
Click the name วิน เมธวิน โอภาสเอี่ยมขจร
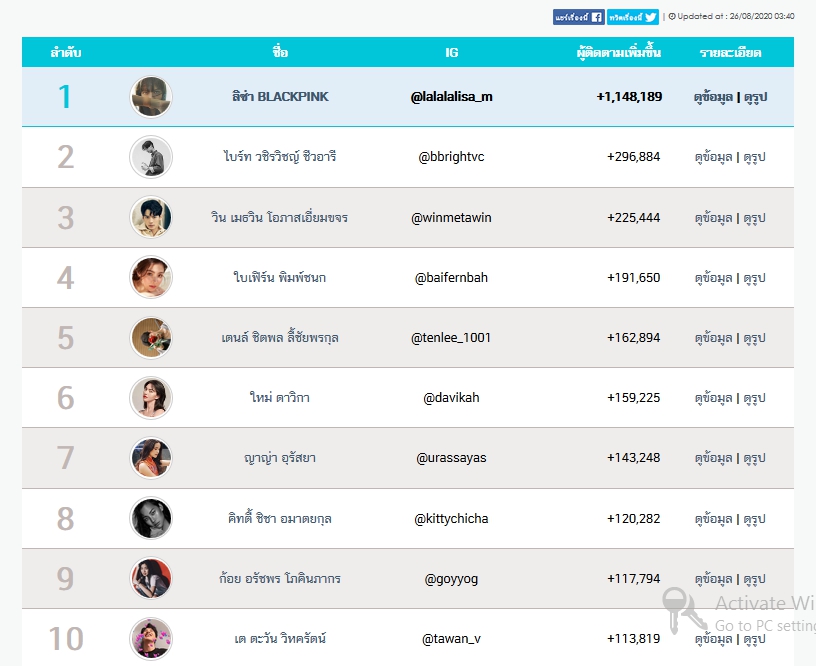click(x=279, y=217)
